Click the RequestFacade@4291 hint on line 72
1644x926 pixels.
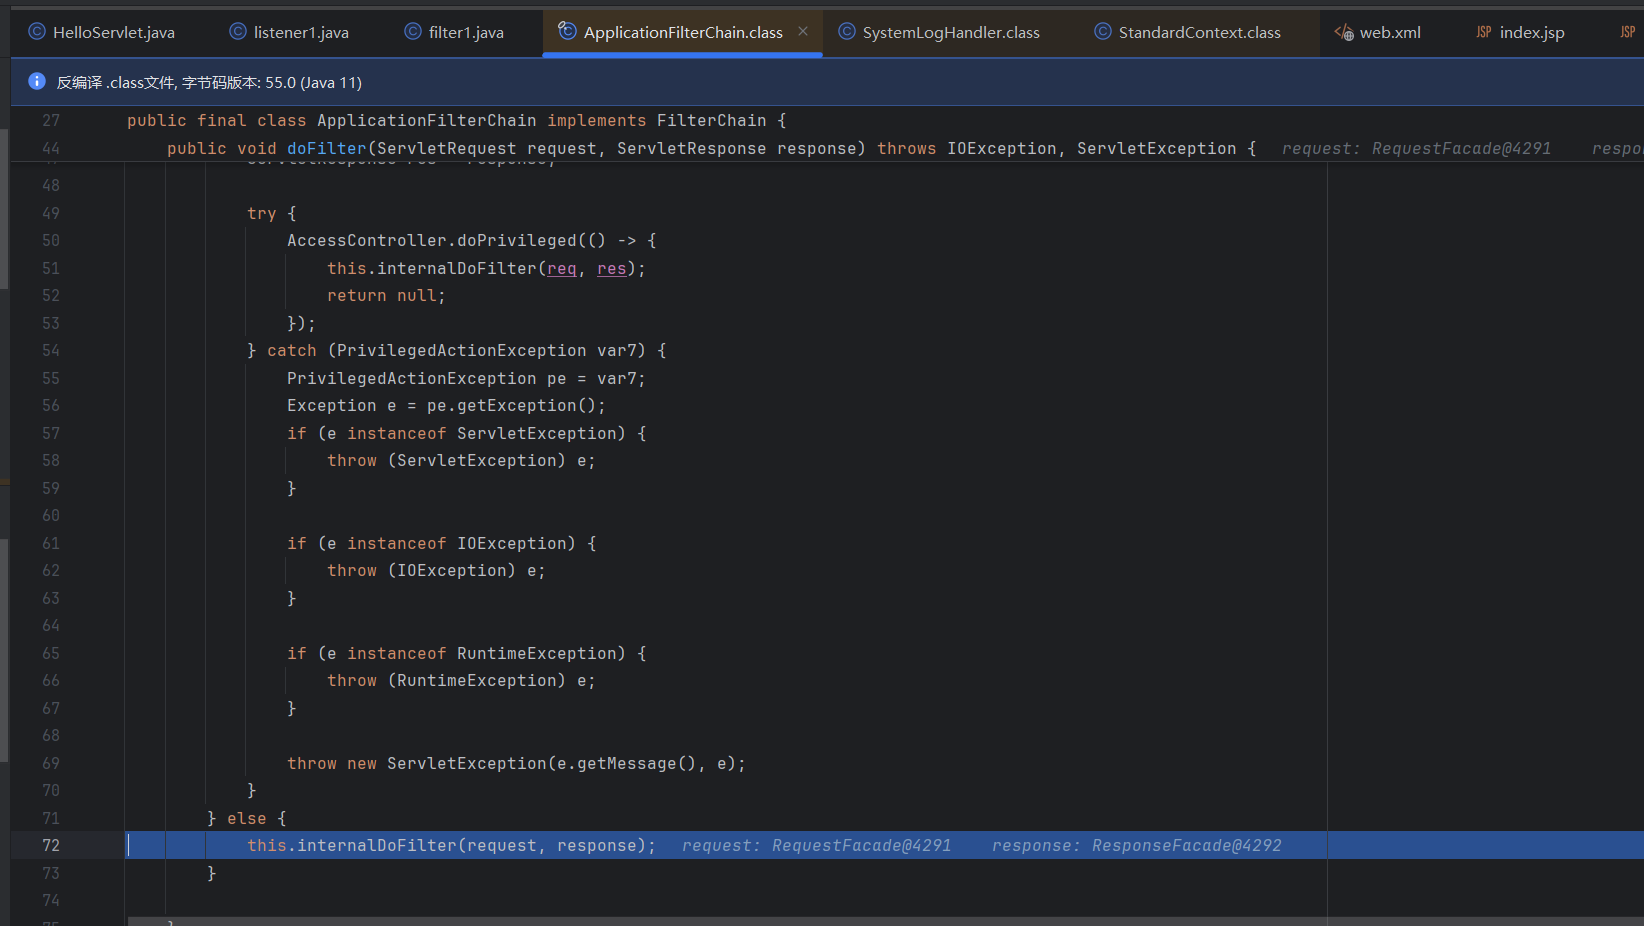(x=861, y=845)
